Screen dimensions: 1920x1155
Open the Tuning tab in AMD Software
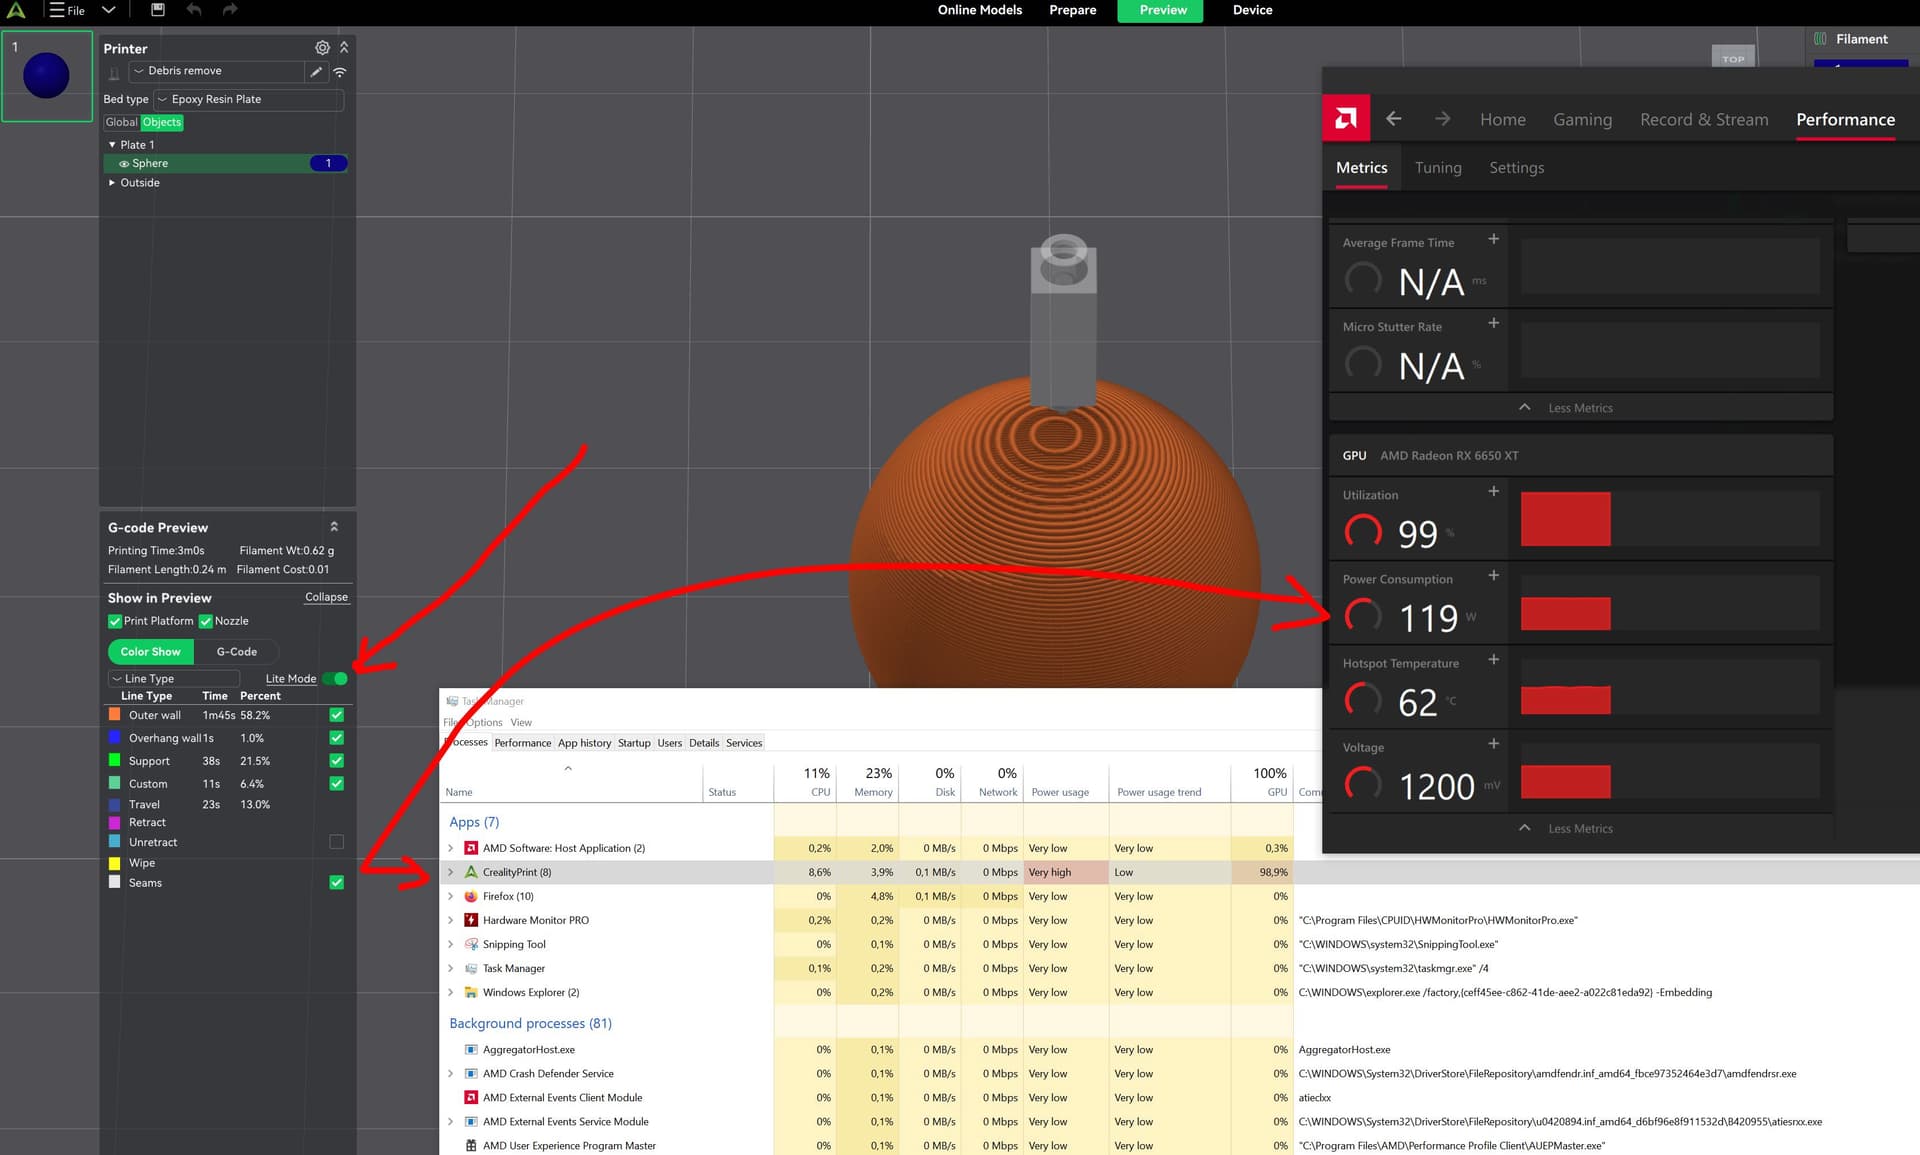(1437, 168)
